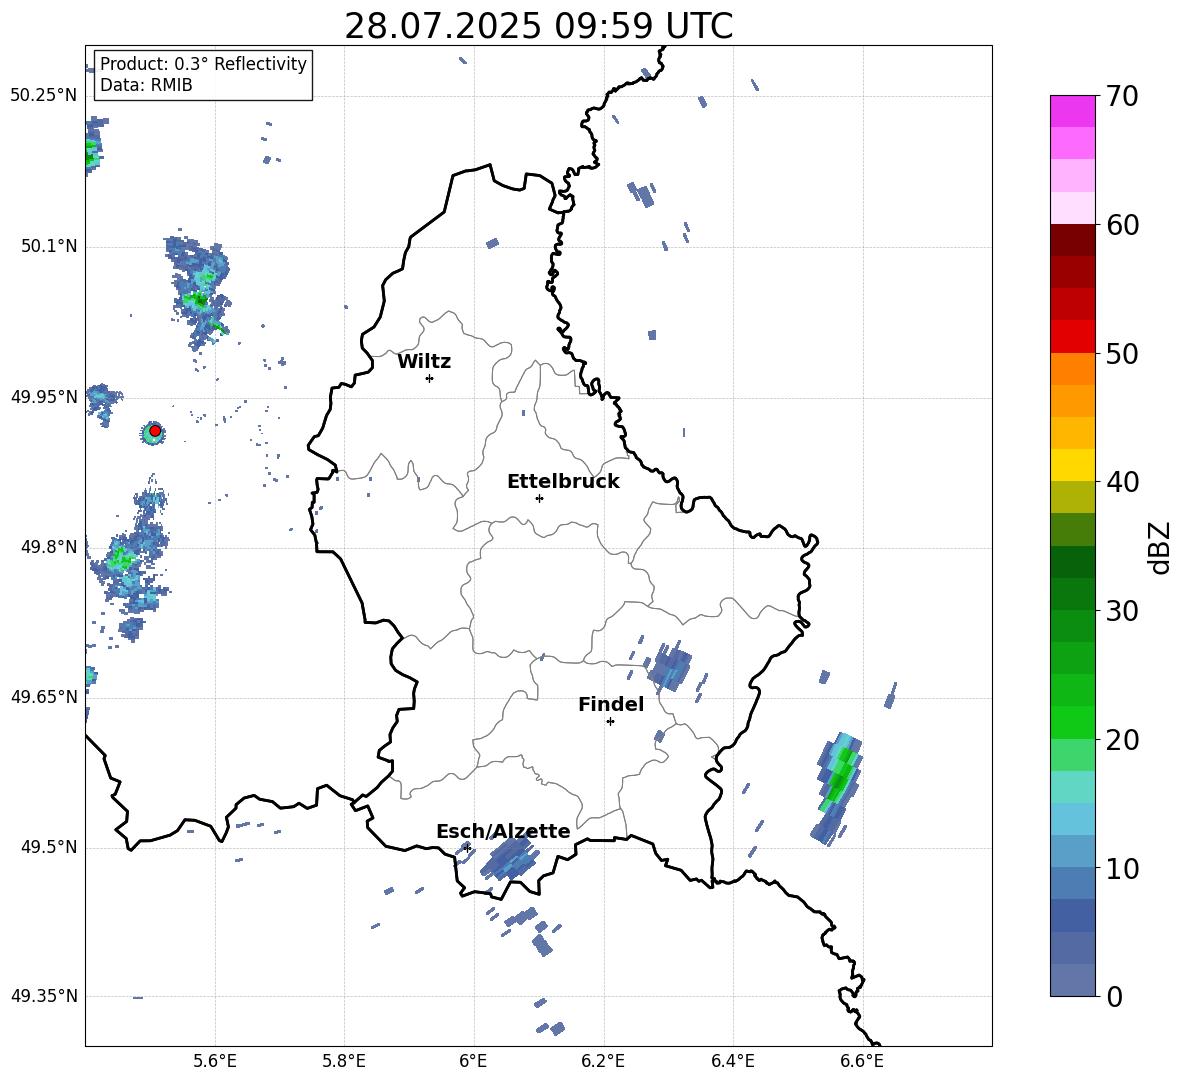Image resolution: width=1184 pixels, height=1081 pixels.
Task: Click the radar echo cluster near 50.1°N 5.6°E
Action: click(x=199, y=291)
